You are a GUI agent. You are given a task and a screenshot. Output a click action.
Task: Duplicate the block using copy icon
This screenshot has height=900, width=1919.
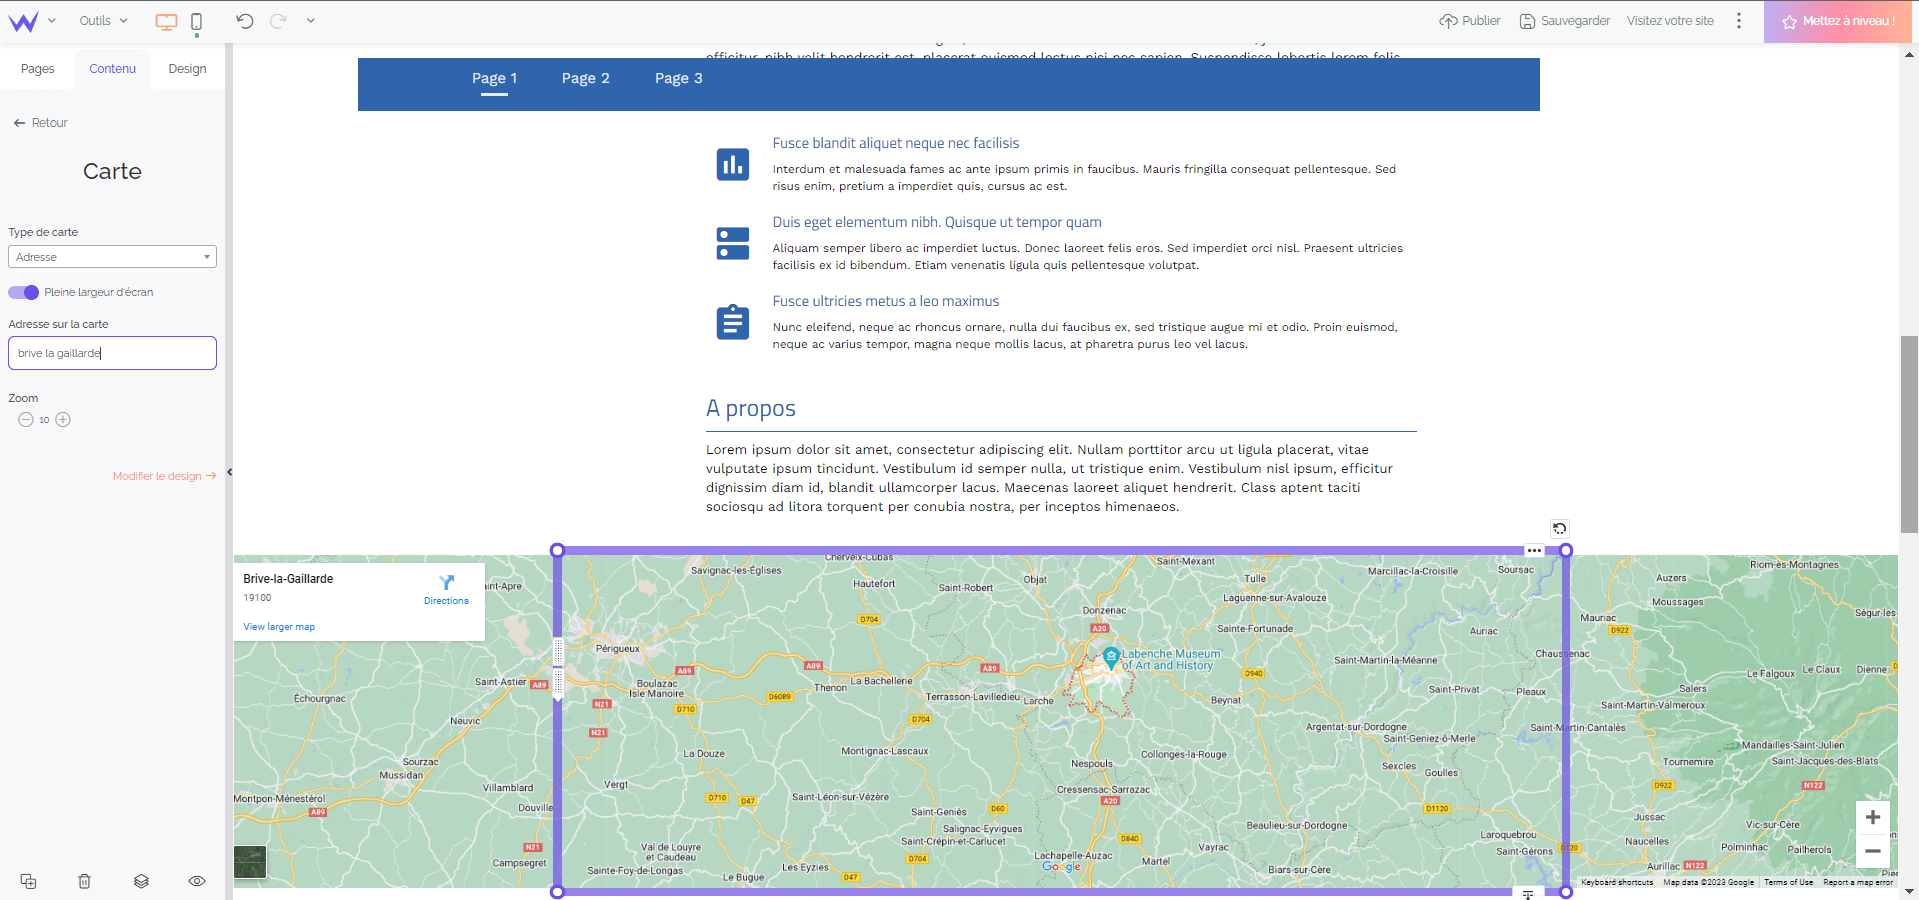(28, 881)
